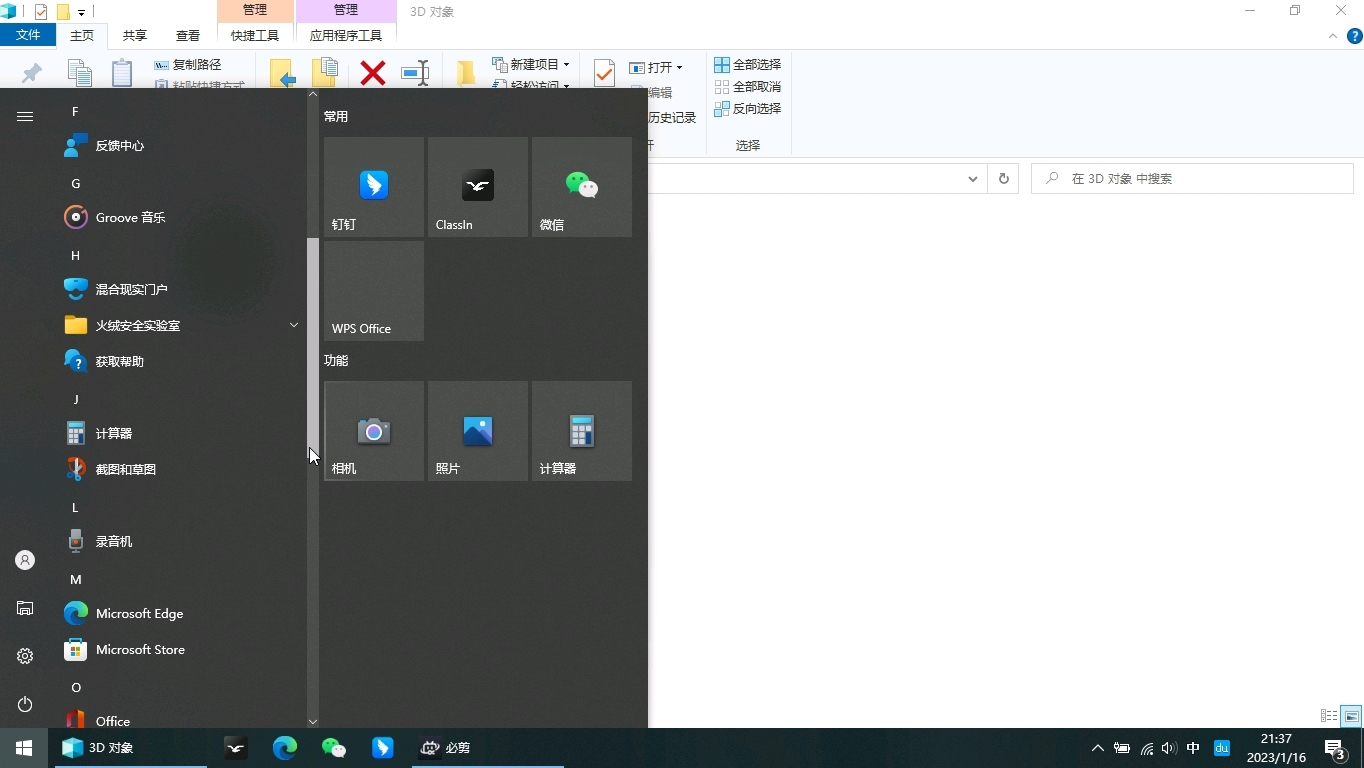Show hidden tray icons chevron
Viewport: 1364px width, 768px height.
[x=1097, y=748]
